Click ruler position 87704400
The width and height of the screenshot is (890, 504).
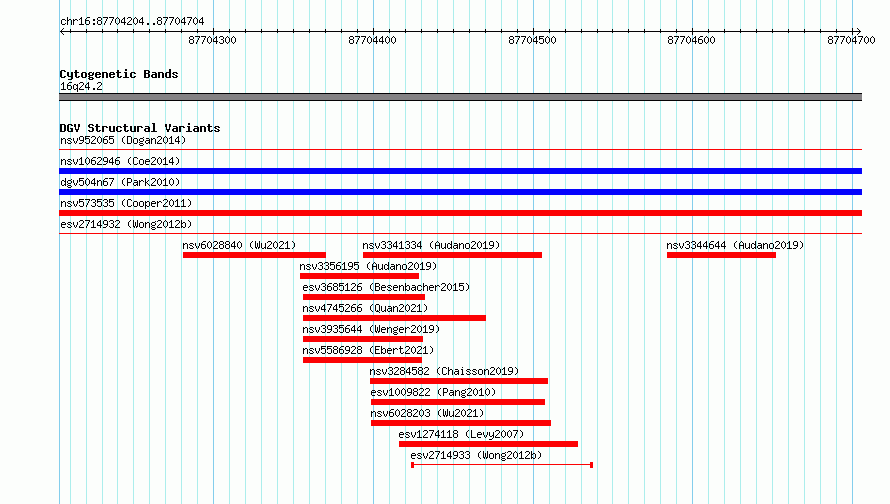point(372,40)
